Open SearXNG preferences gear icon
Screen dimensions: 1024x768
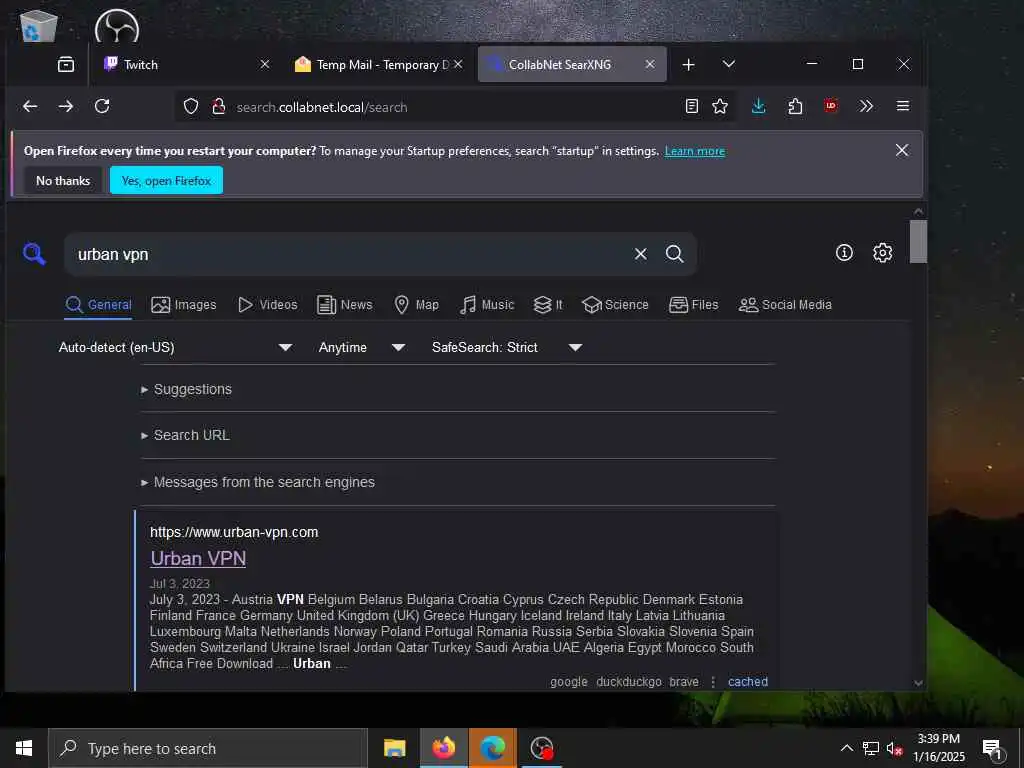coord(882,253)
